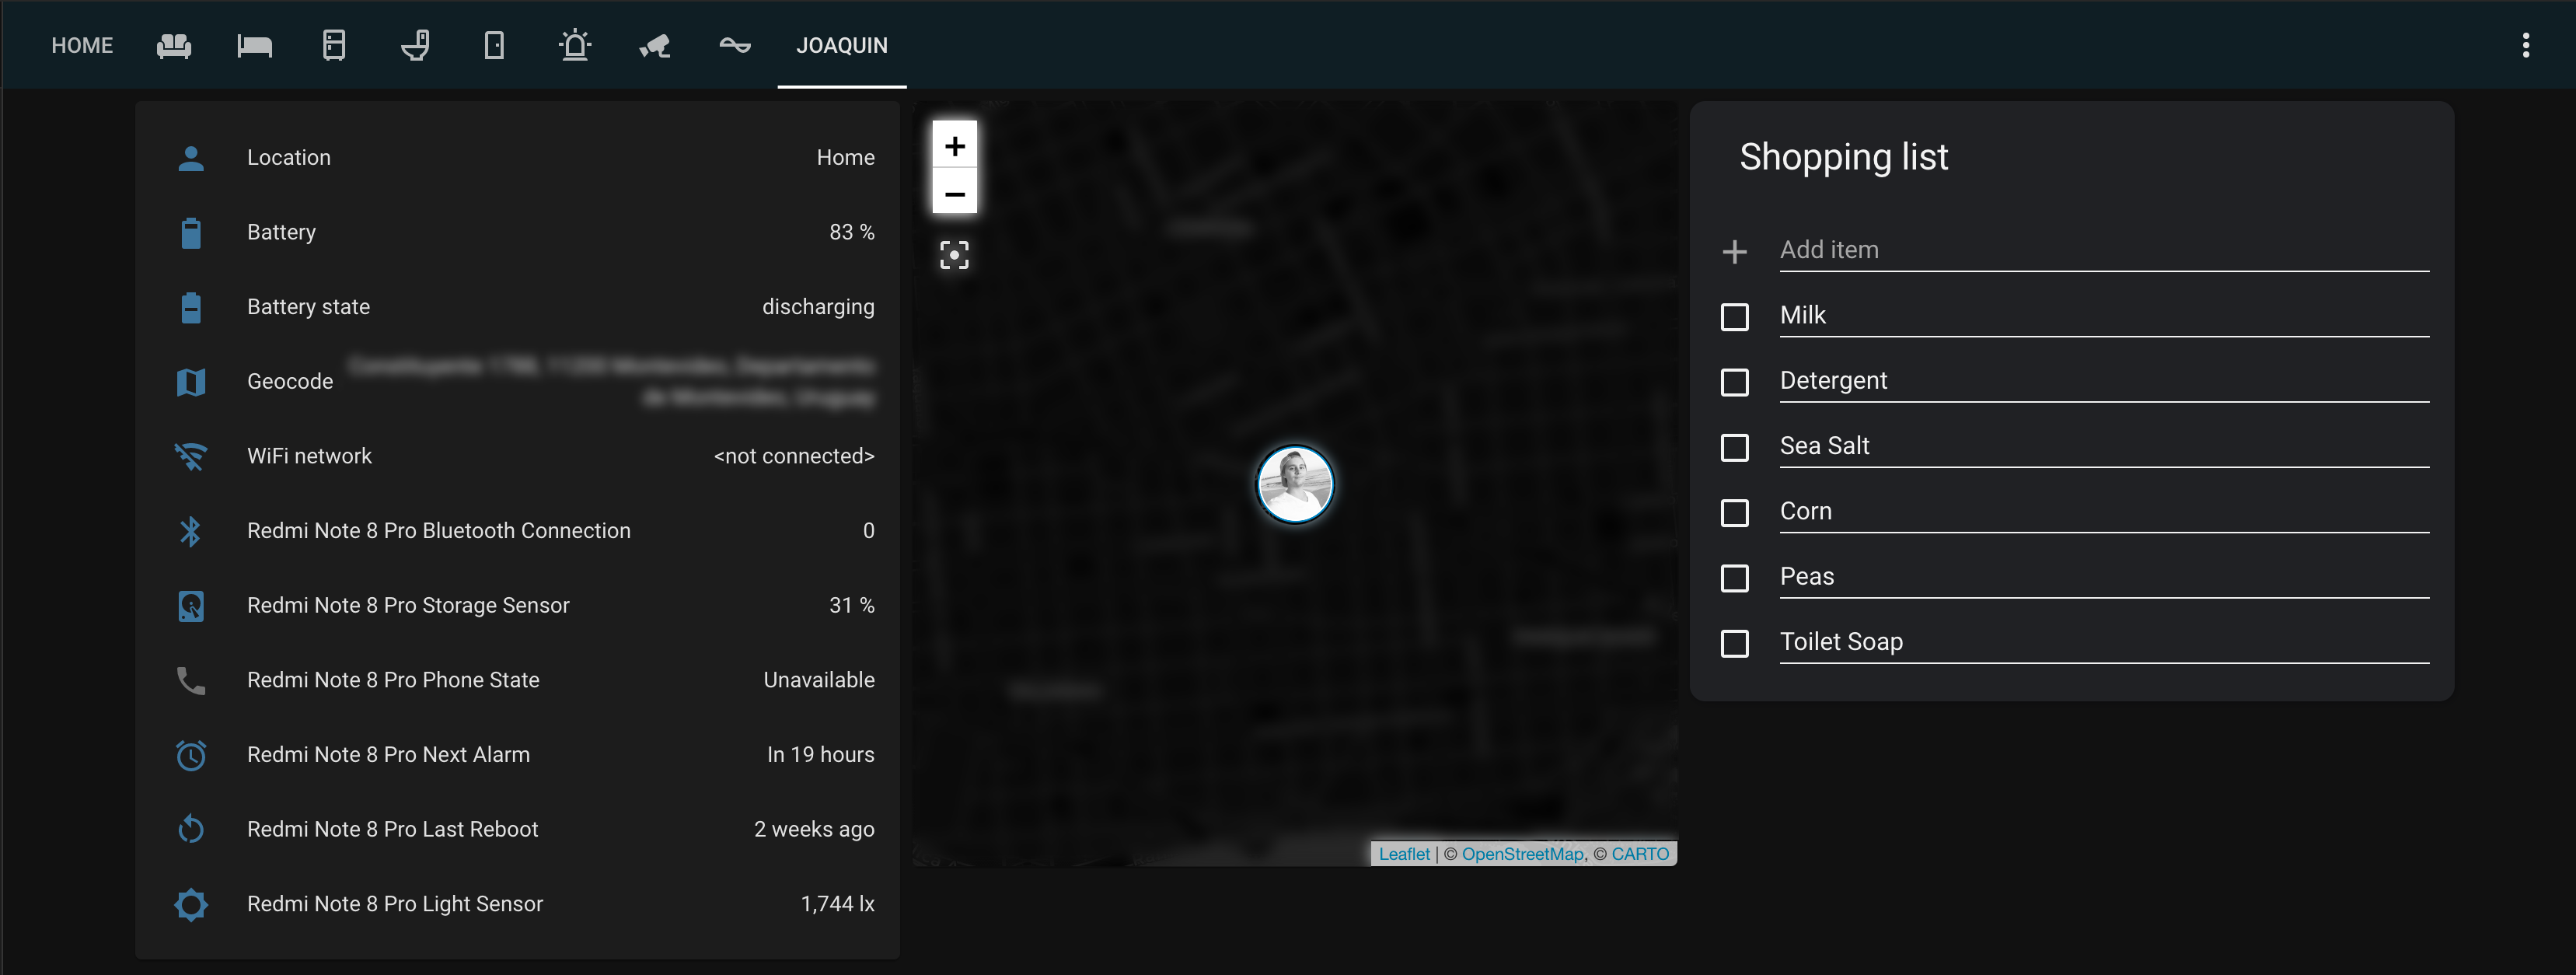Open the security camera tab
This screenshot has height=975, width=2576.
point(655,45)
